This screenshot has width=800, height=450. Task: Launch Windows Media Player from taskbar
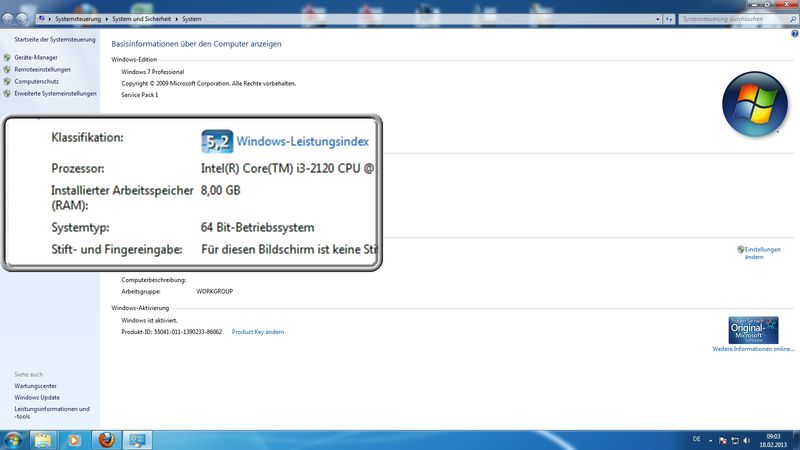(x=74, y=440)
